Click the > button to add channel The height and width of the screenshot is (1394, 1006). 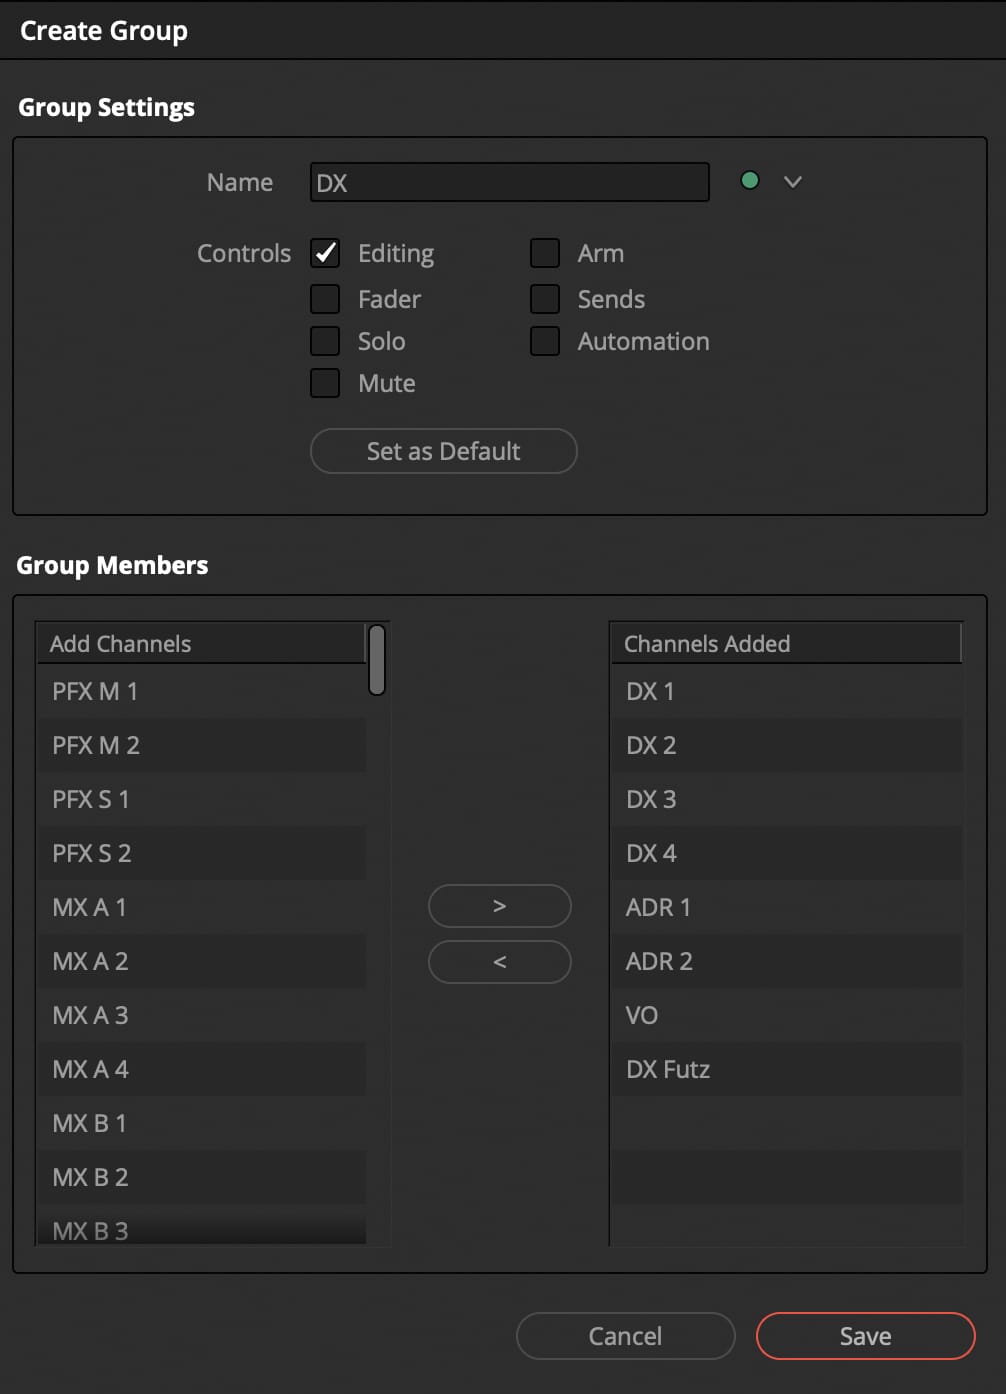499,906
